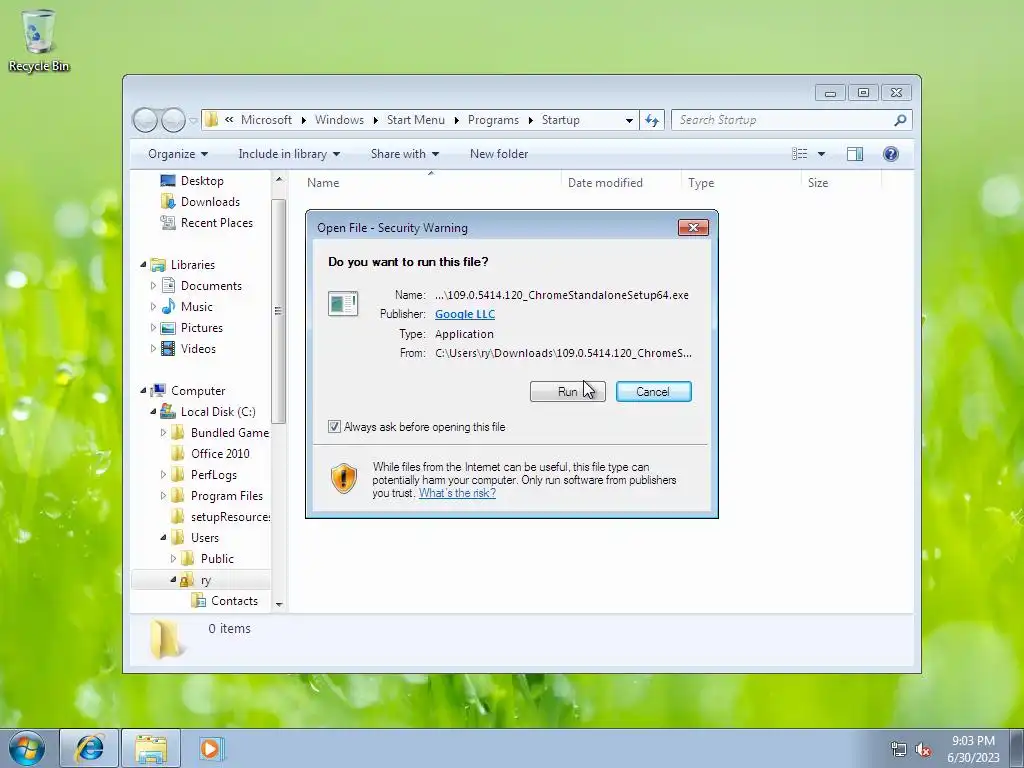Toggle Always ask before opening this file

(x=334, y=427)
